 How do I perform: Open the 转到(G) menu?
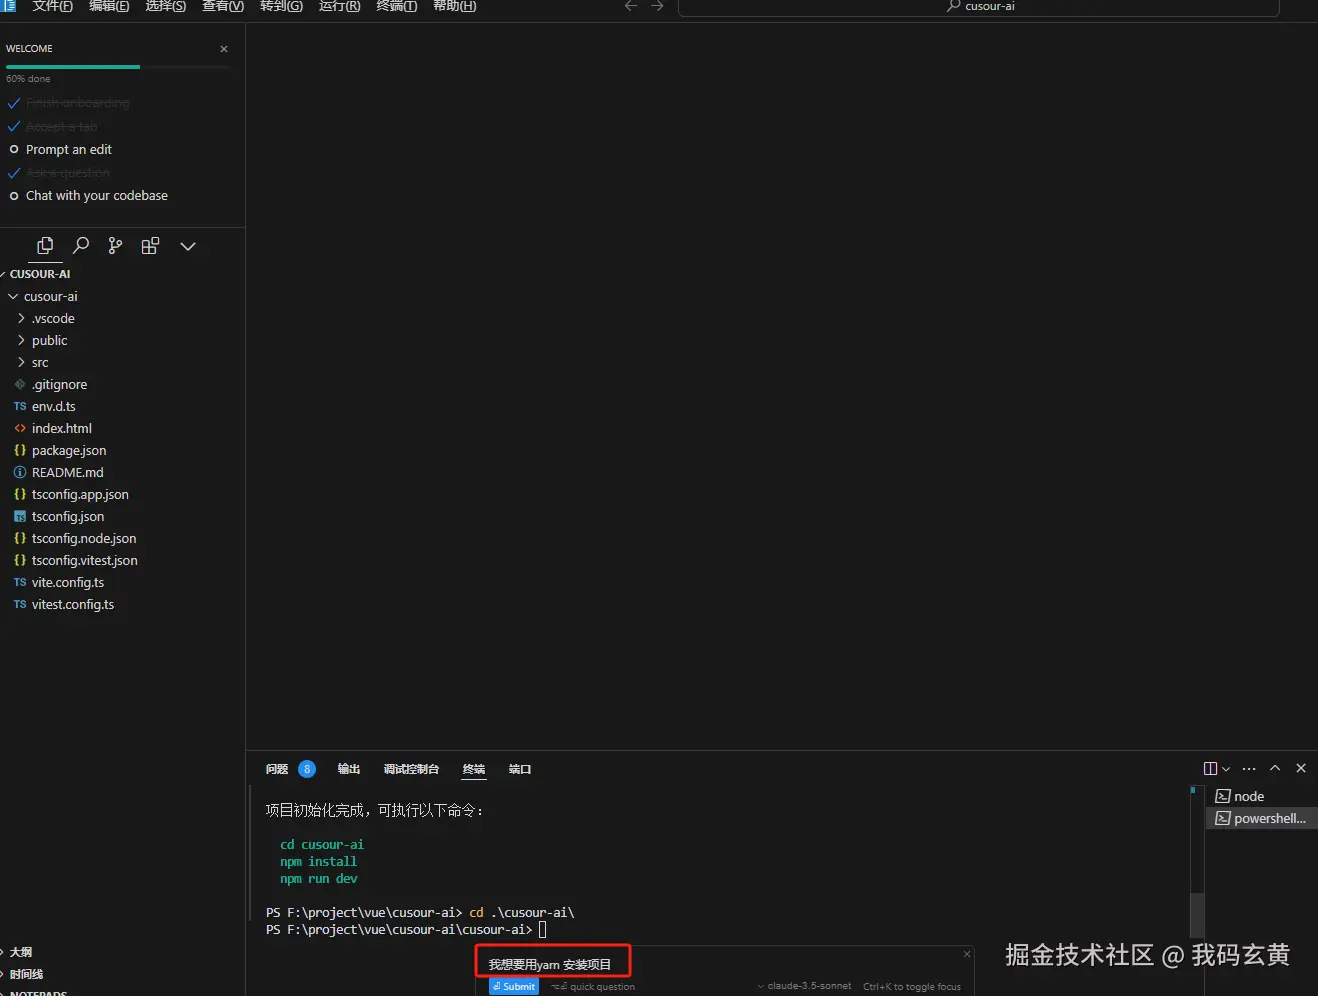(281, 6)
